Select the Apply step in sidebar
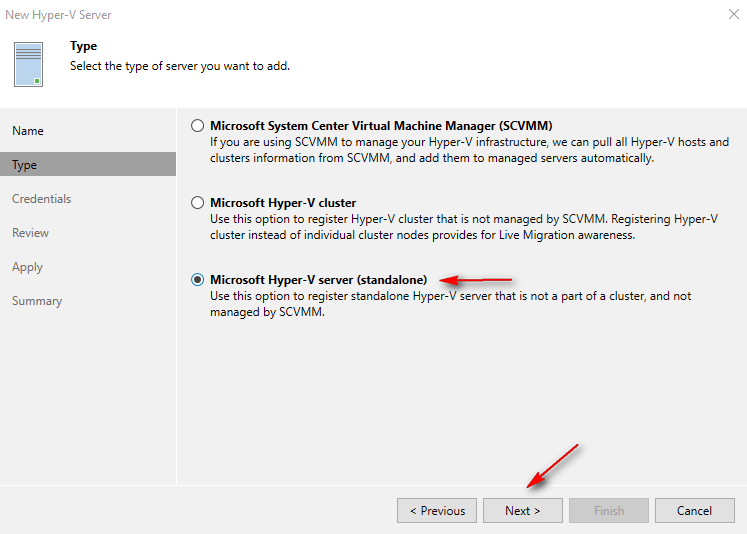Screen dimensions: 747x534 pyautogui.click(x=27, y=267)
